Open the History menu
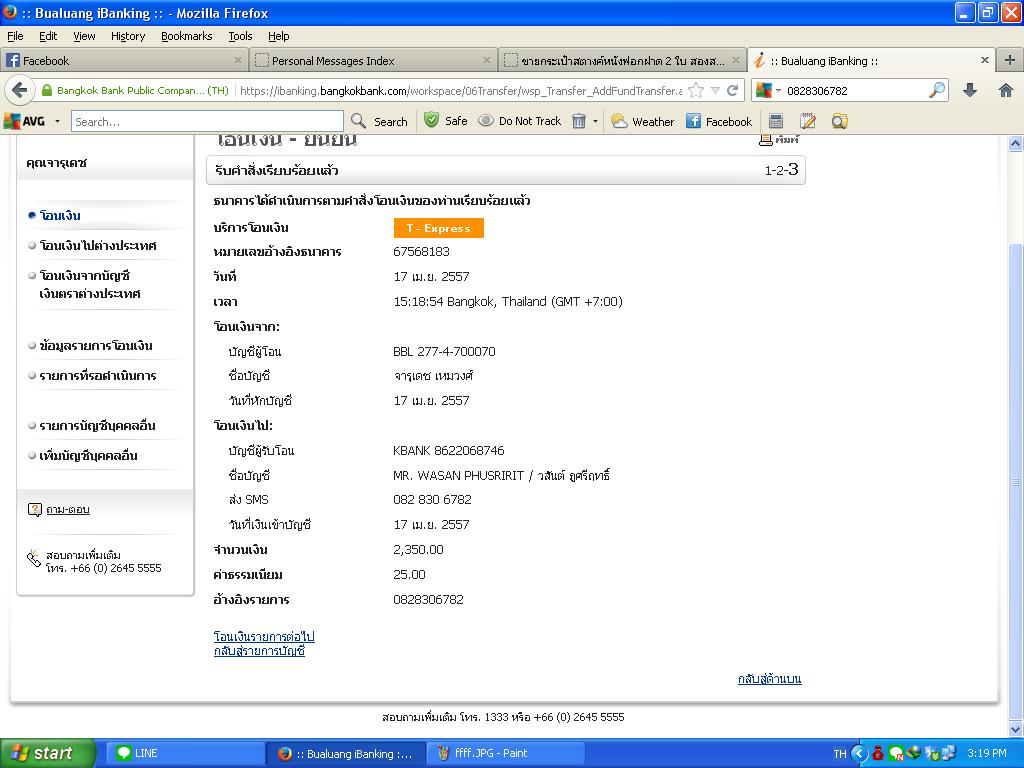This screenshot has width=1024, height=768. pyautogui.click(x=128, y=36)
